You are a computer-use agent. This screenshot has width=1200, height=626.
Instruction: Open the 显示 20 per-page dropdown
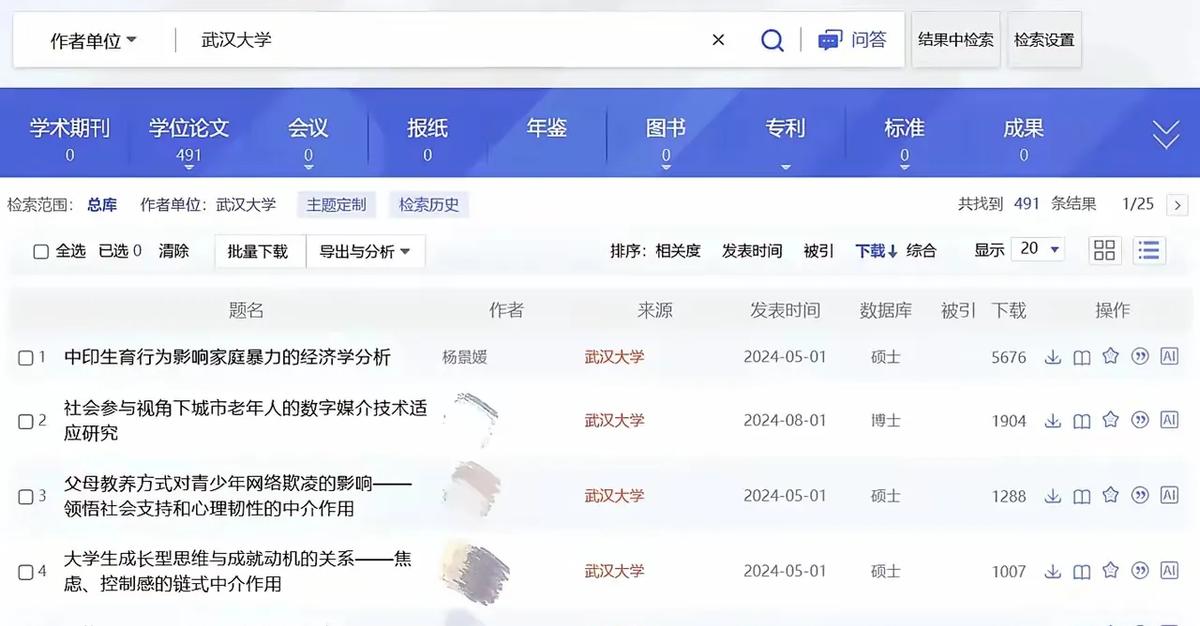coord(1038,249)
